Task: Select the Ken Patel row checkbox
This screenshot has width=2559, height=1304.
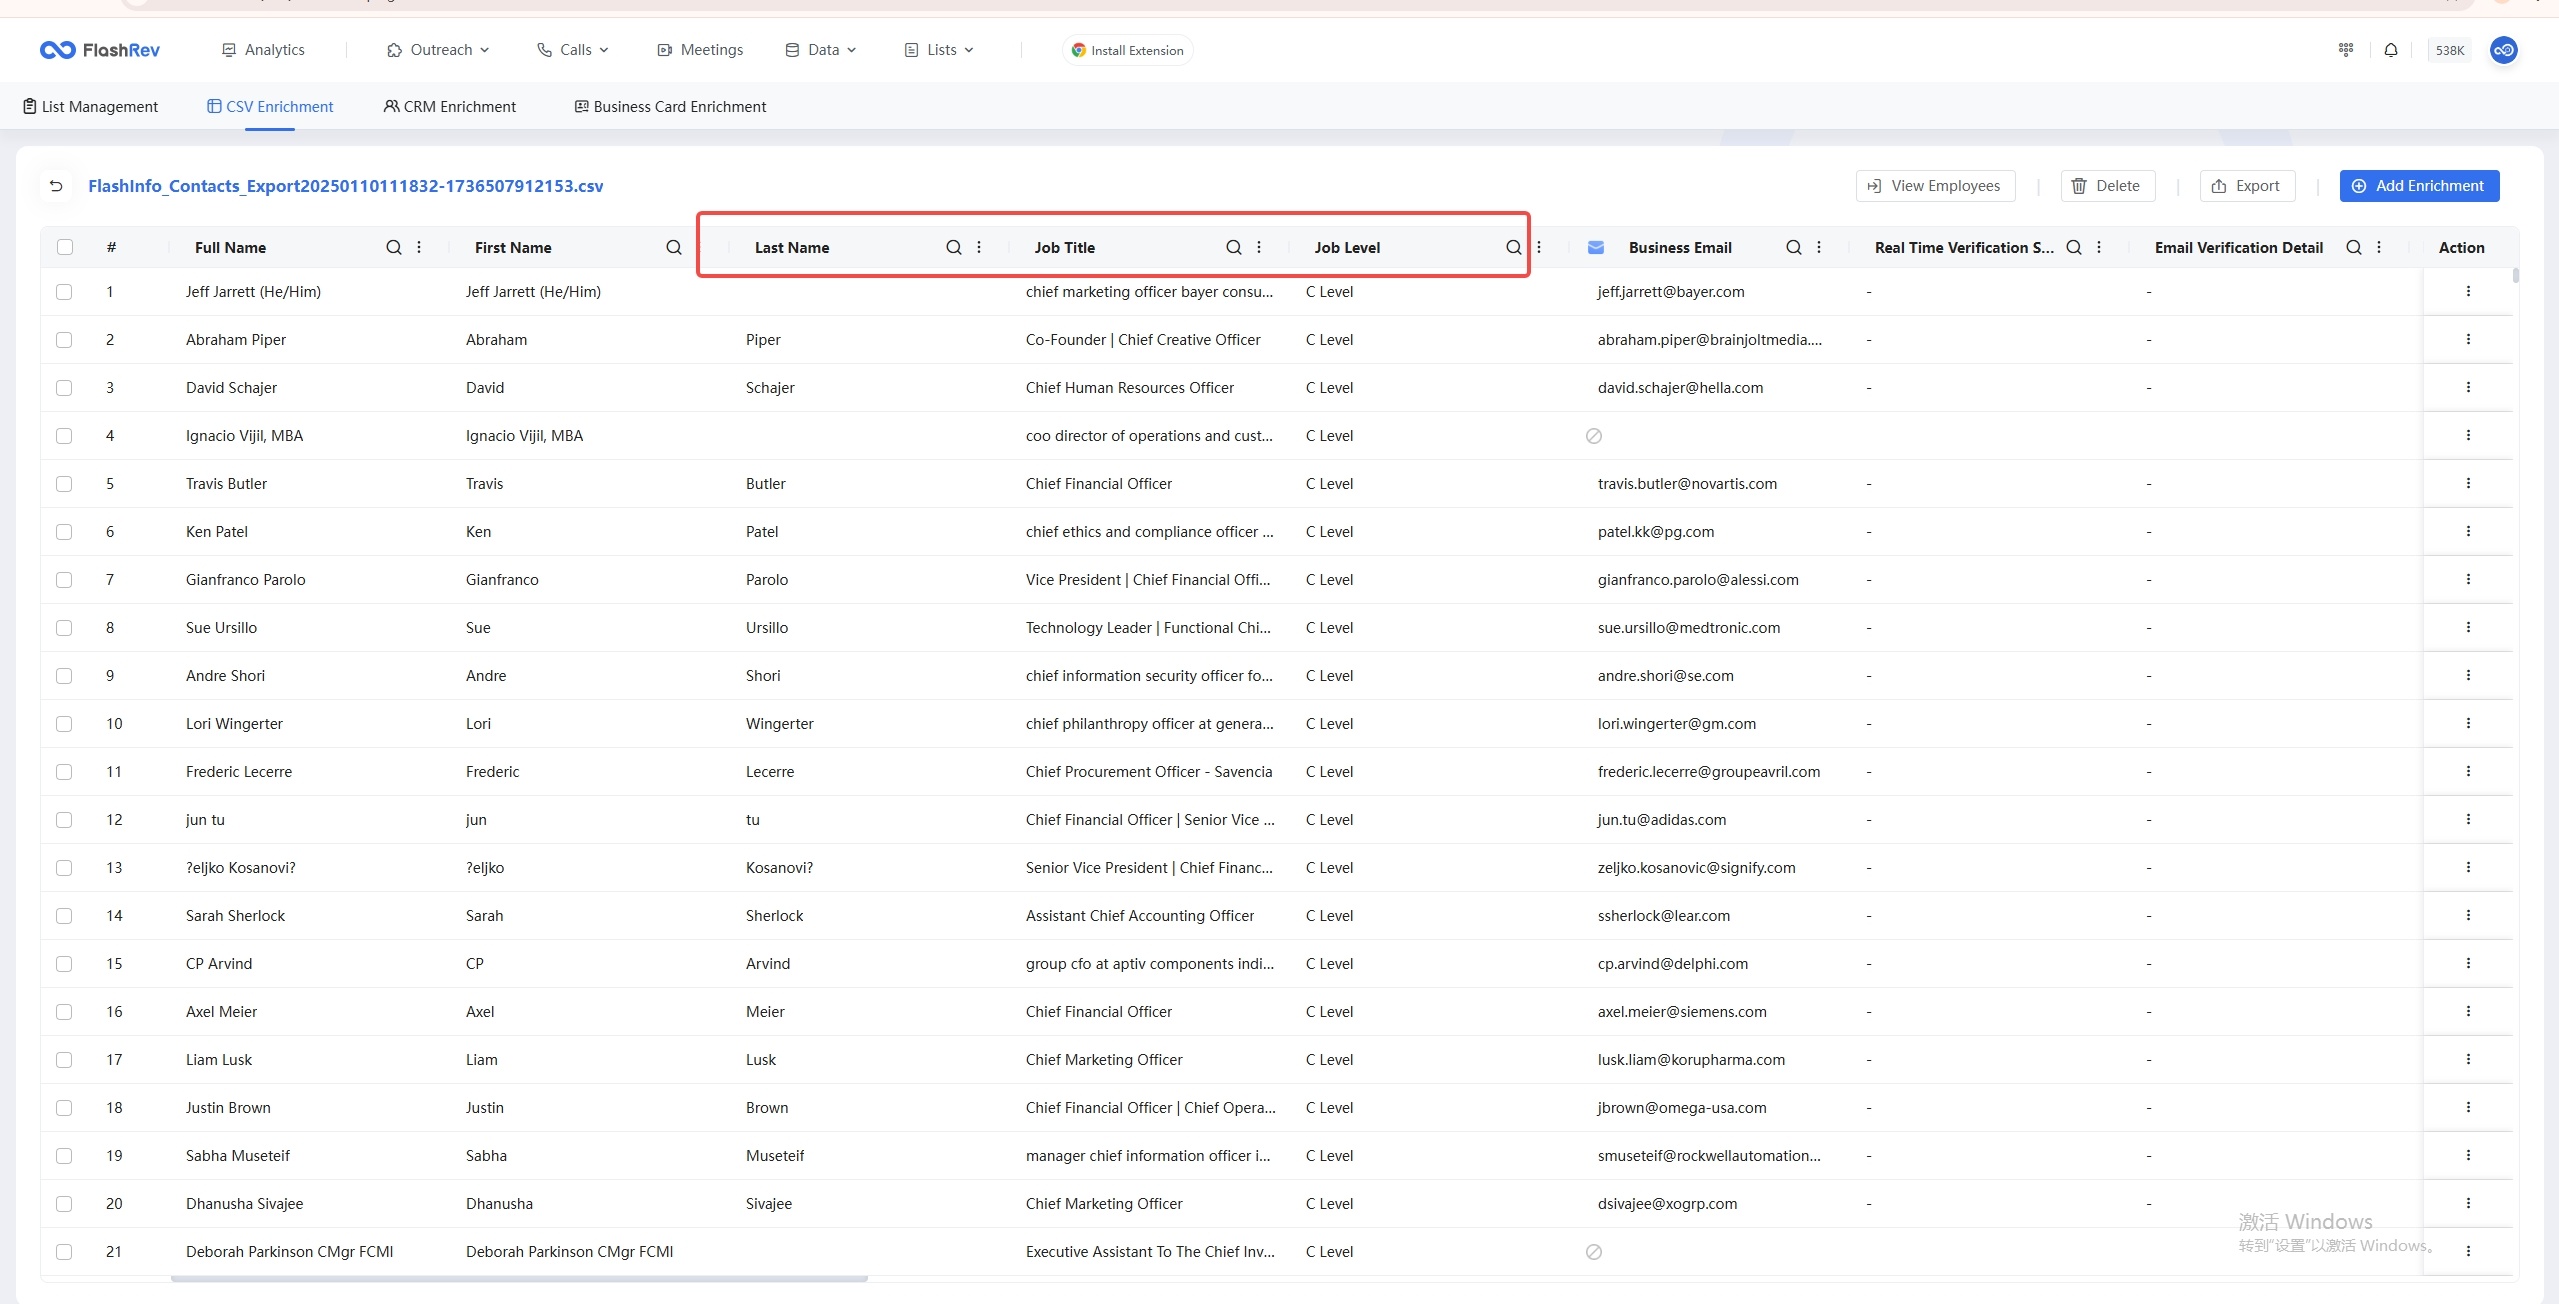Action: coord(64,532)
